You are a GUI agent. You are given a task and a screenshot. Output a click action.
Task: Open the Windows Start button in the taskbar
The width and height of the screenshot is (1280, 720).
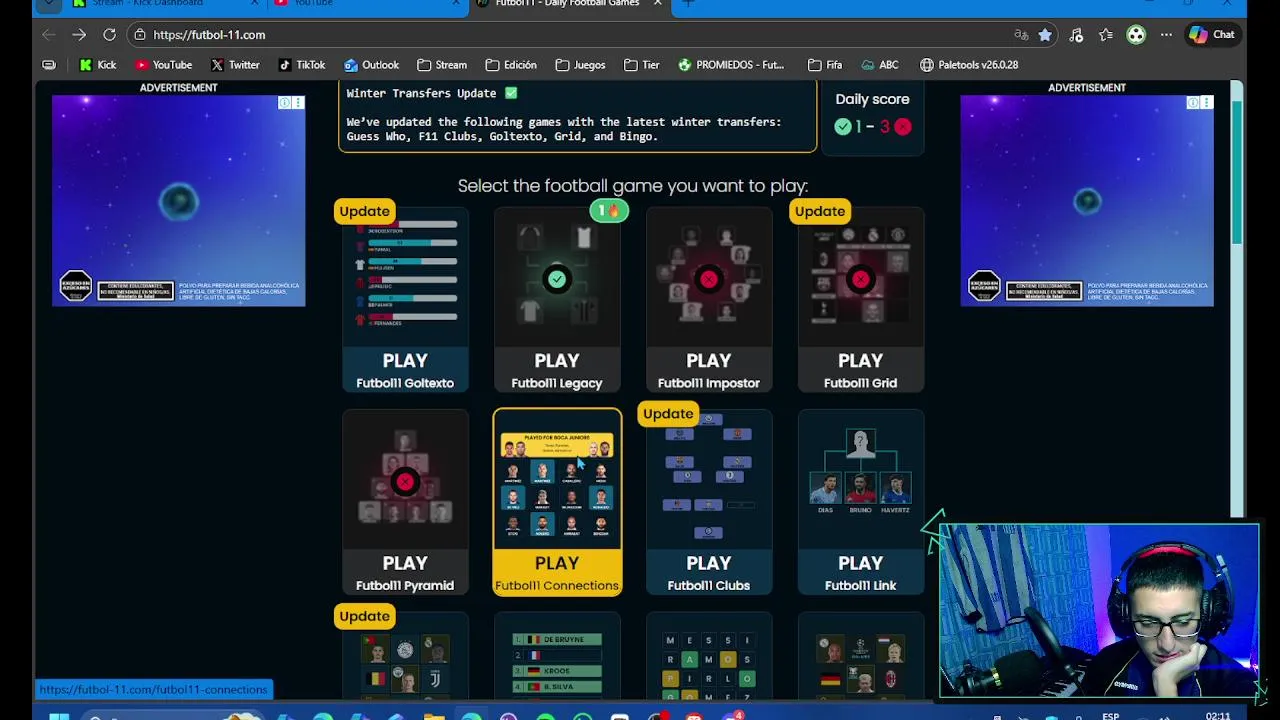tap(58, 716)
